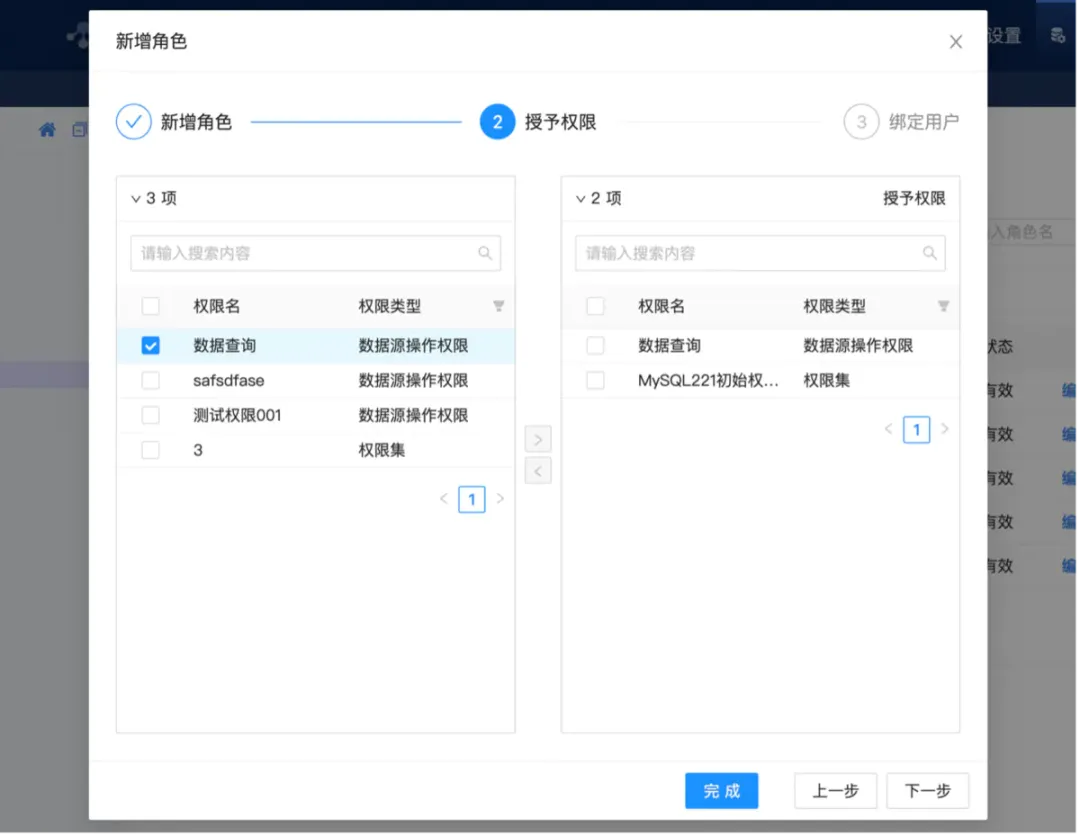
Task: Click the 完成 button to finish
Action: 721,790
